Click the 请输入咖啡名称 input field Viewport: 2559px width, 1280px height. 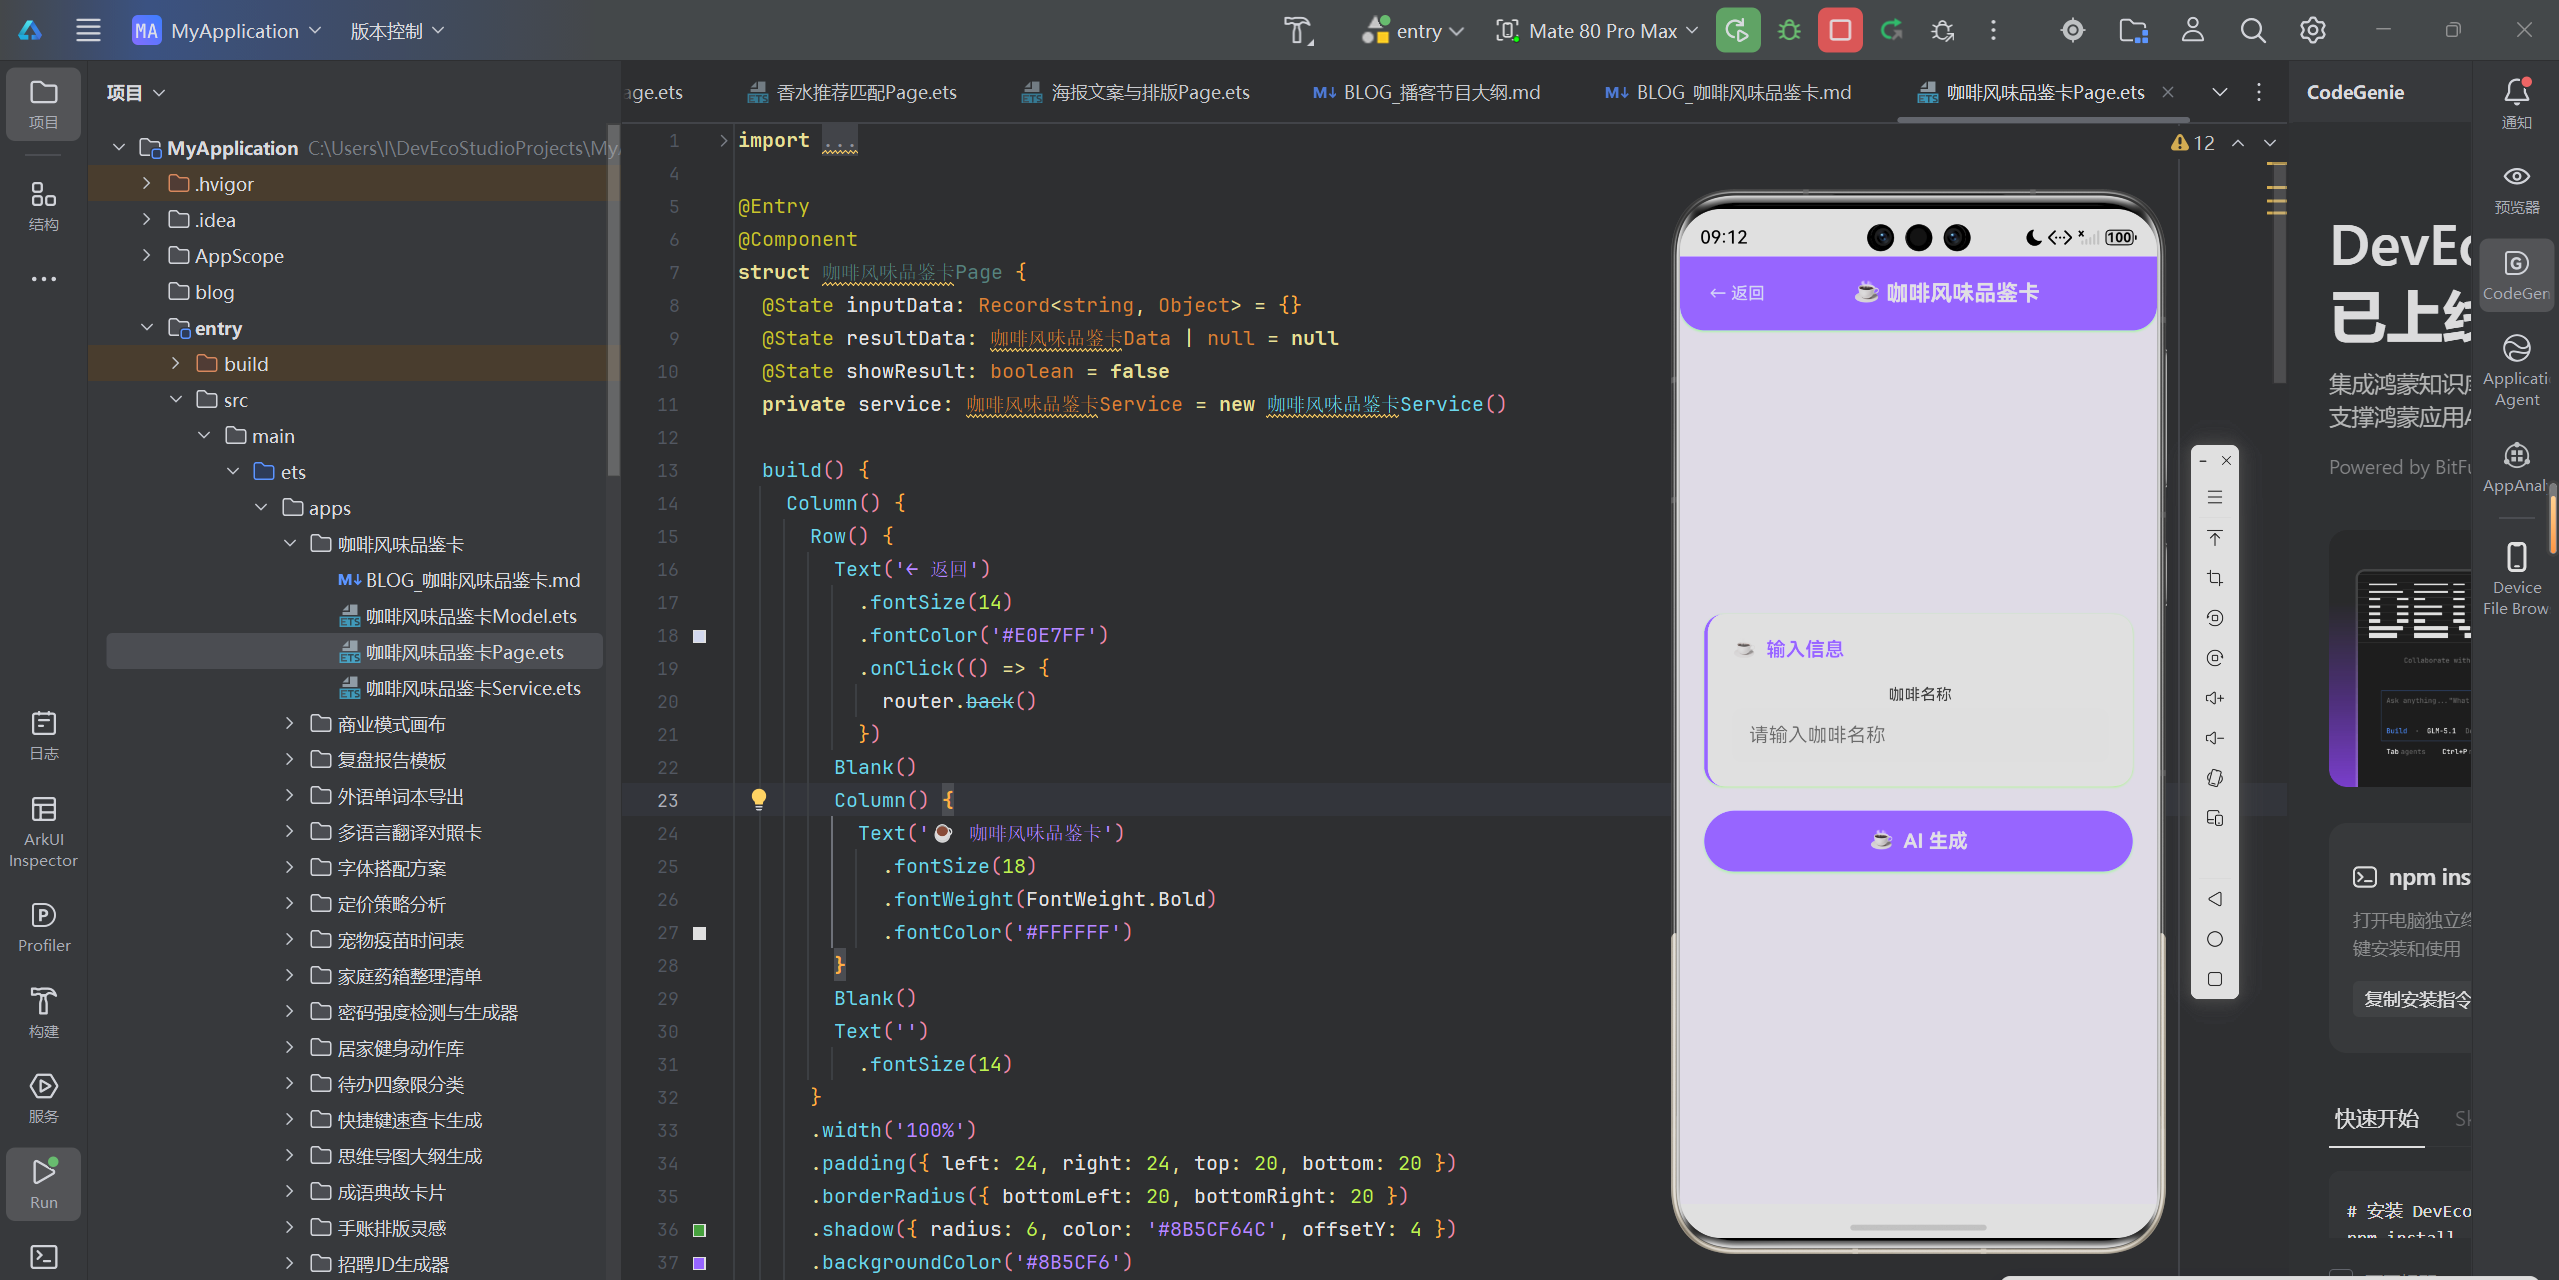[x=1919, y=735]
